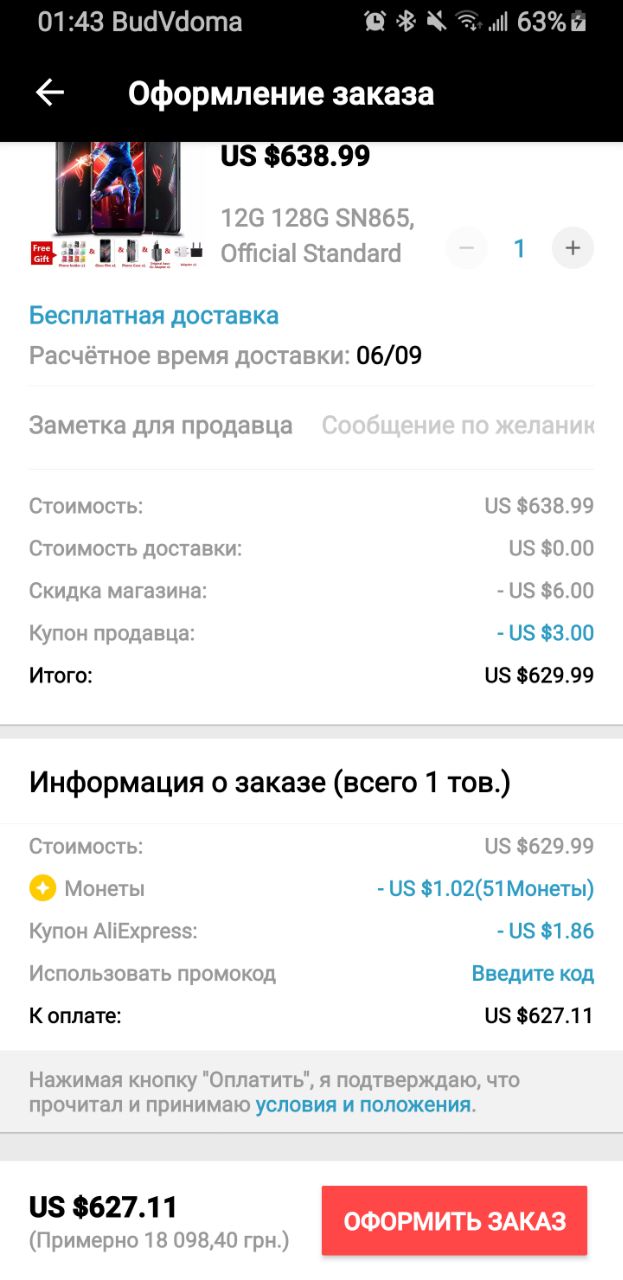
Task: Decrease quantity with the minus button
Action: (466, 248)
